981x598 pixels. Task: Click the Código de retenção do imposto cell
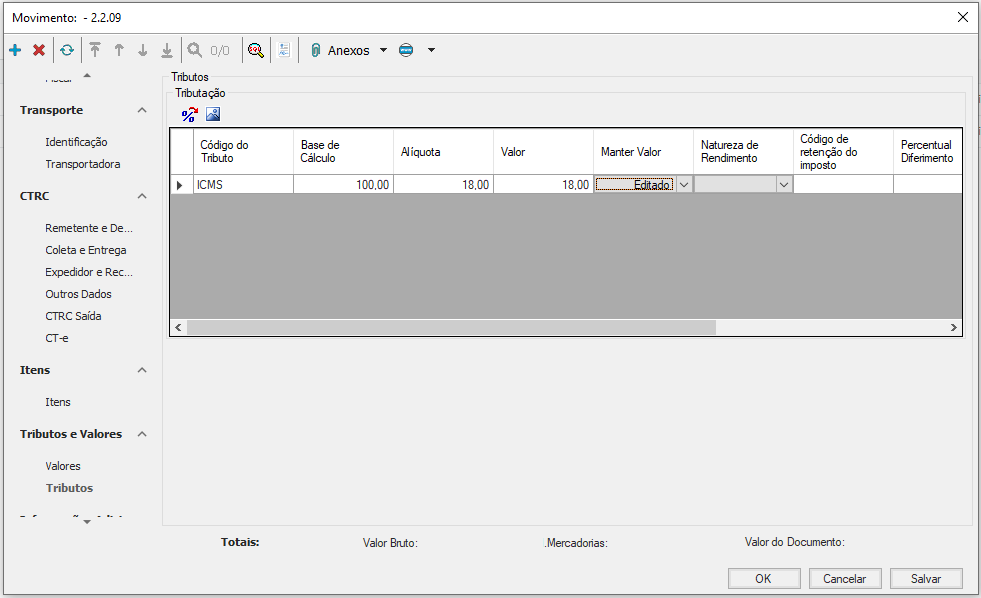coord(843,185)
